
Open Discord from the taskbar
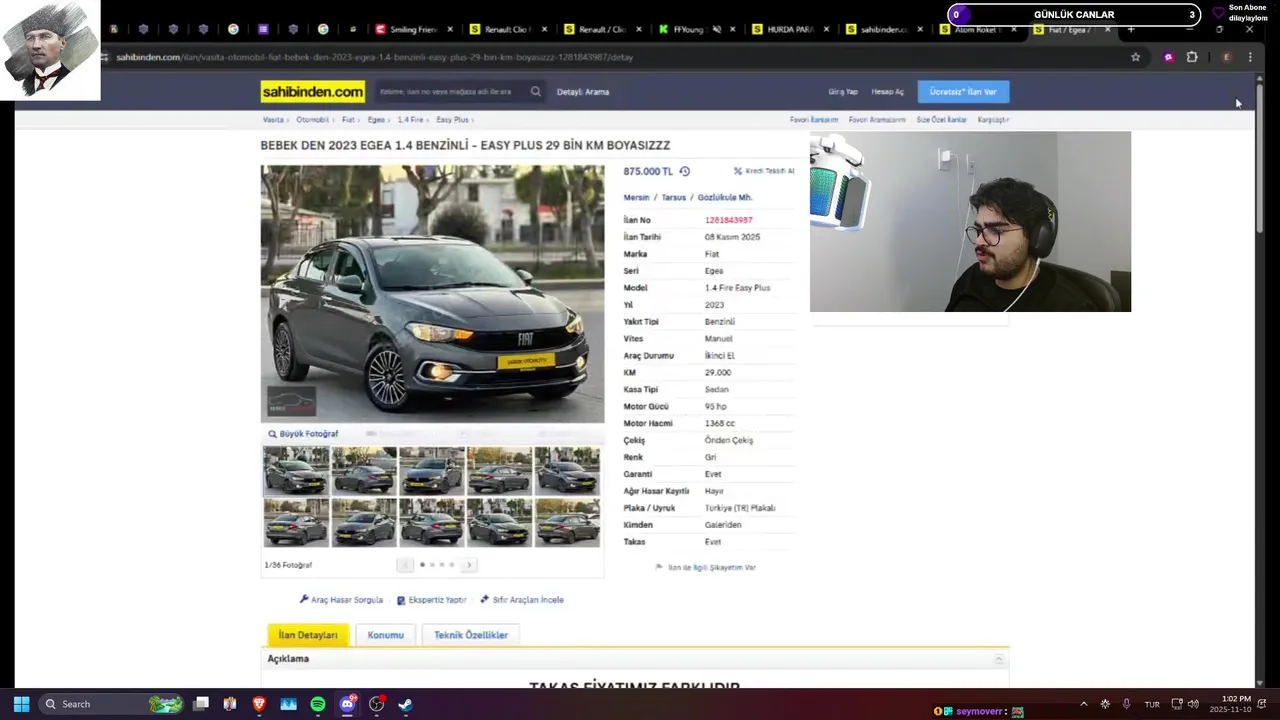tap(347, 704)
